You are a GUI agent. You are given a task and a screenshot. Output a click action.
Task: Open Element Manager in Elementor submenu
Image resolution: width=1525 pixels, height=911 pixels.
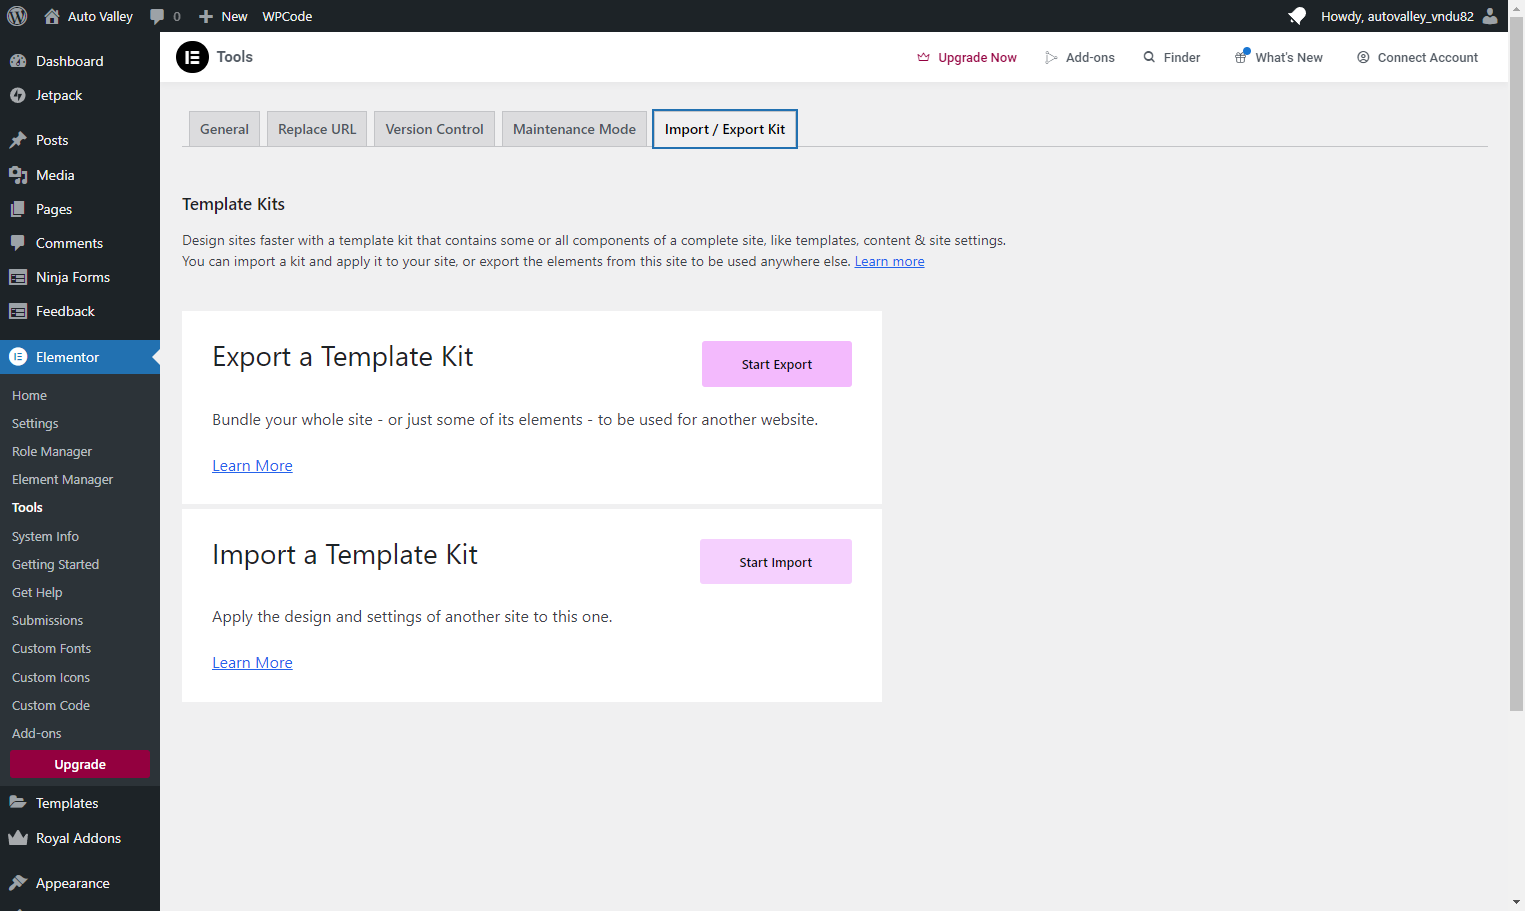pos(62,480)
